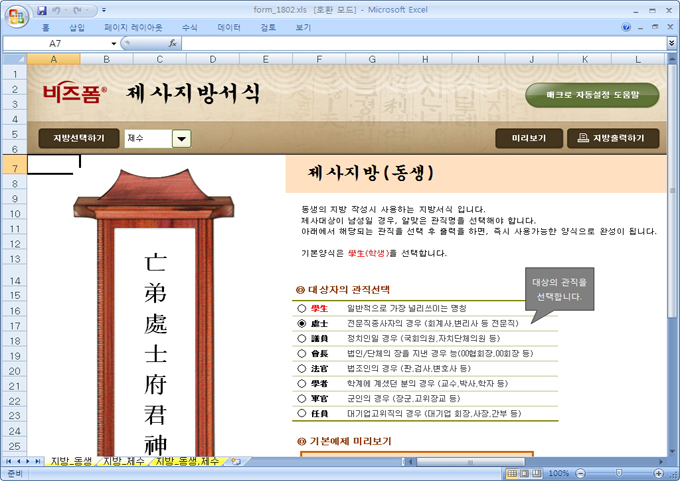This screenshot has width=680, height=481.
Task: Open the 홈 ribbon tab
Action: tap(46, 28)
